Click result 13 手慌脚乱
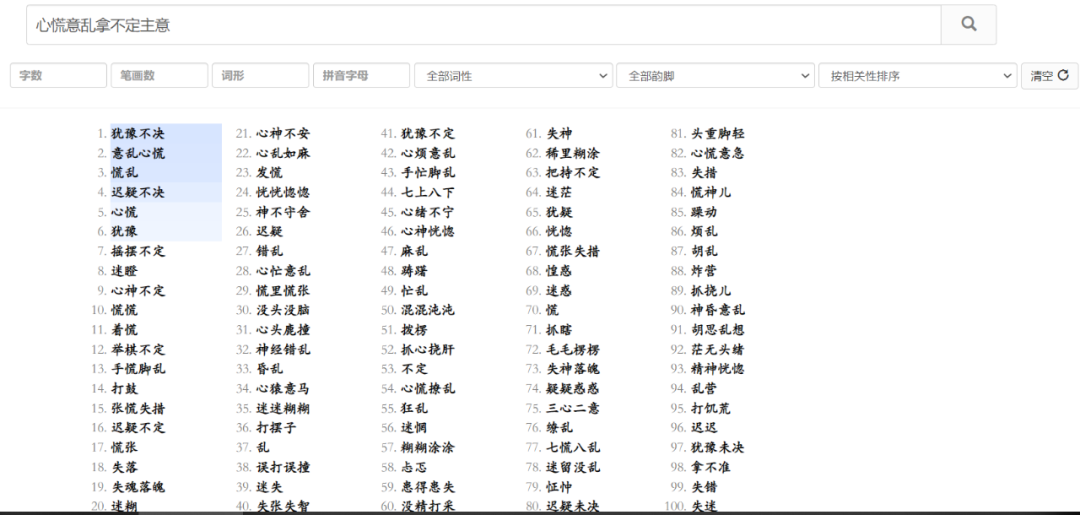Viewport: 1080px width, 515px height. (x=138, y=369)
